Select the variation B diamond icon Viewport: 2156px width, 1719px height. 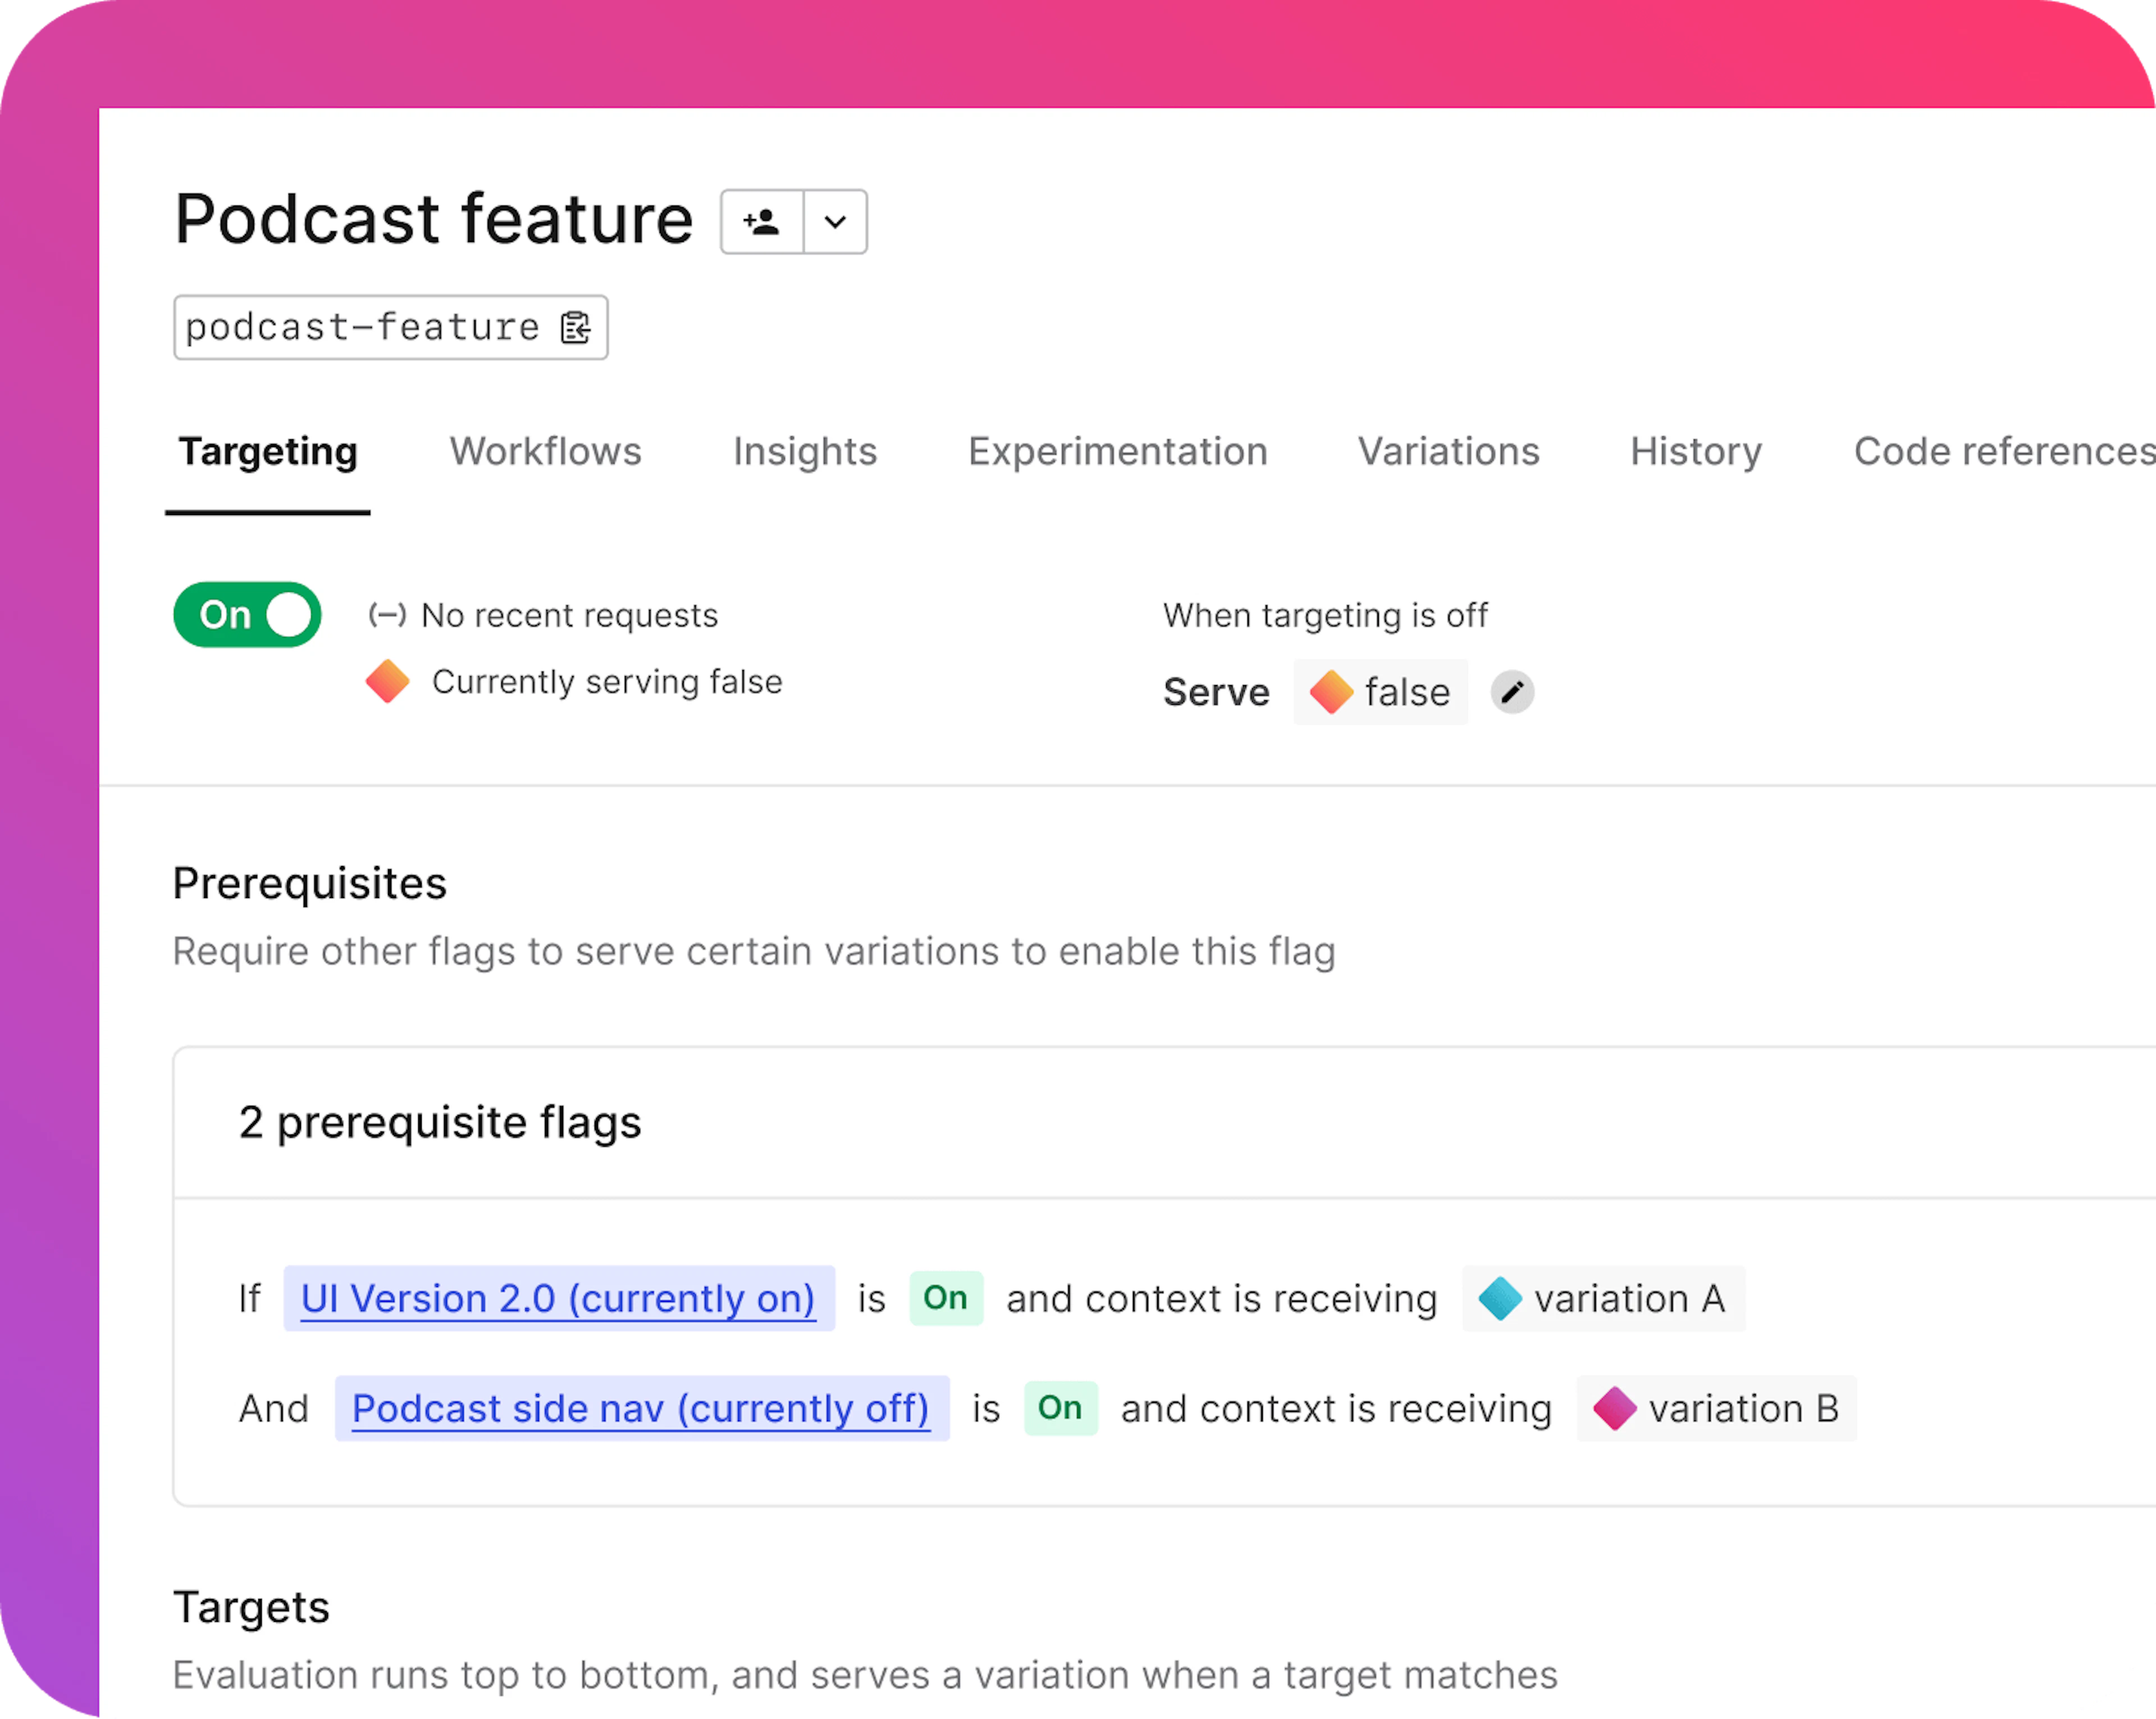coord(1616,1408)
